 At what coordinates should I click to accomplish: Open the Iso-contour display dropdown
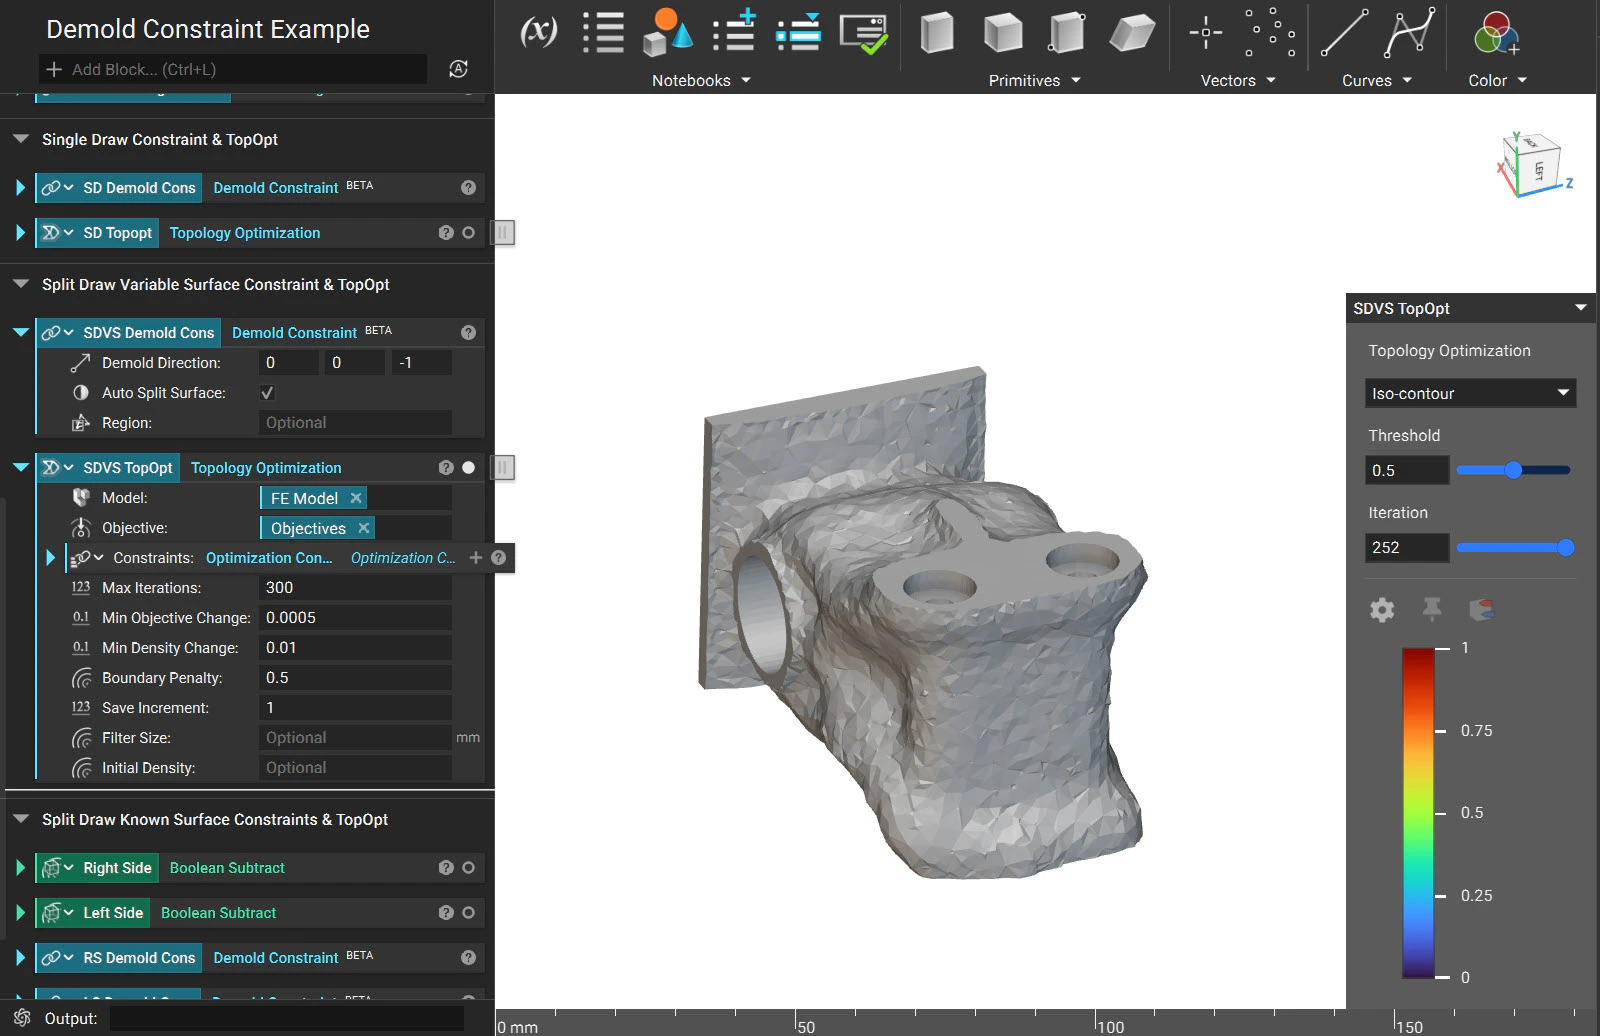pyautogui.click(x=1470, y=393)
